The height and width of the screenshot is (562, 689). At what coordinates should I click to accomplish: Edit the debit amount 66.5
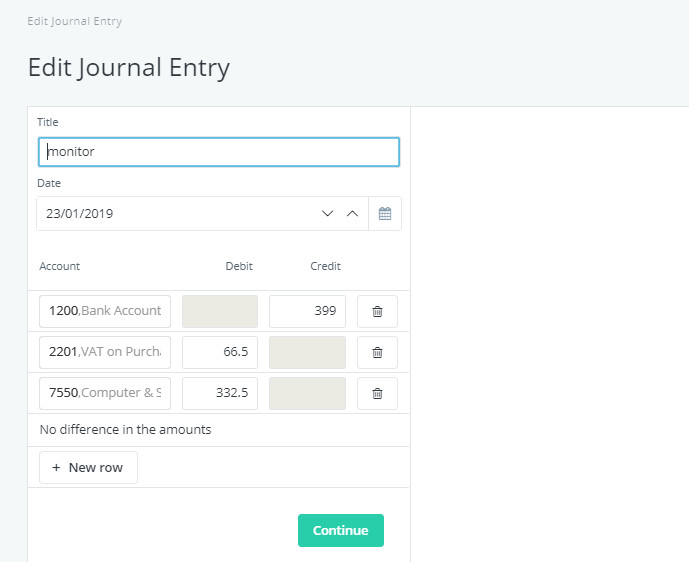pos(220,352)
